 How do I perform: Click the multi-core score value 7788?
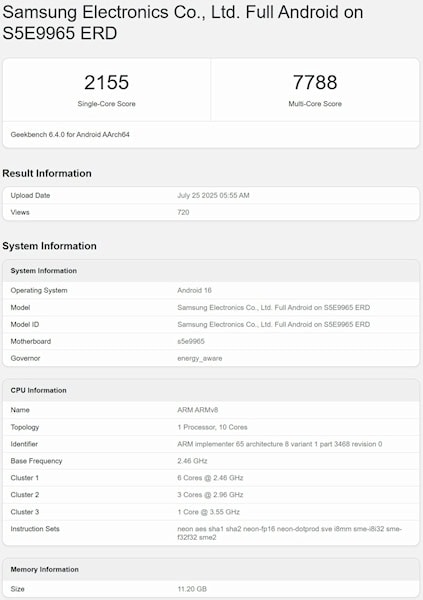(315, 82)
